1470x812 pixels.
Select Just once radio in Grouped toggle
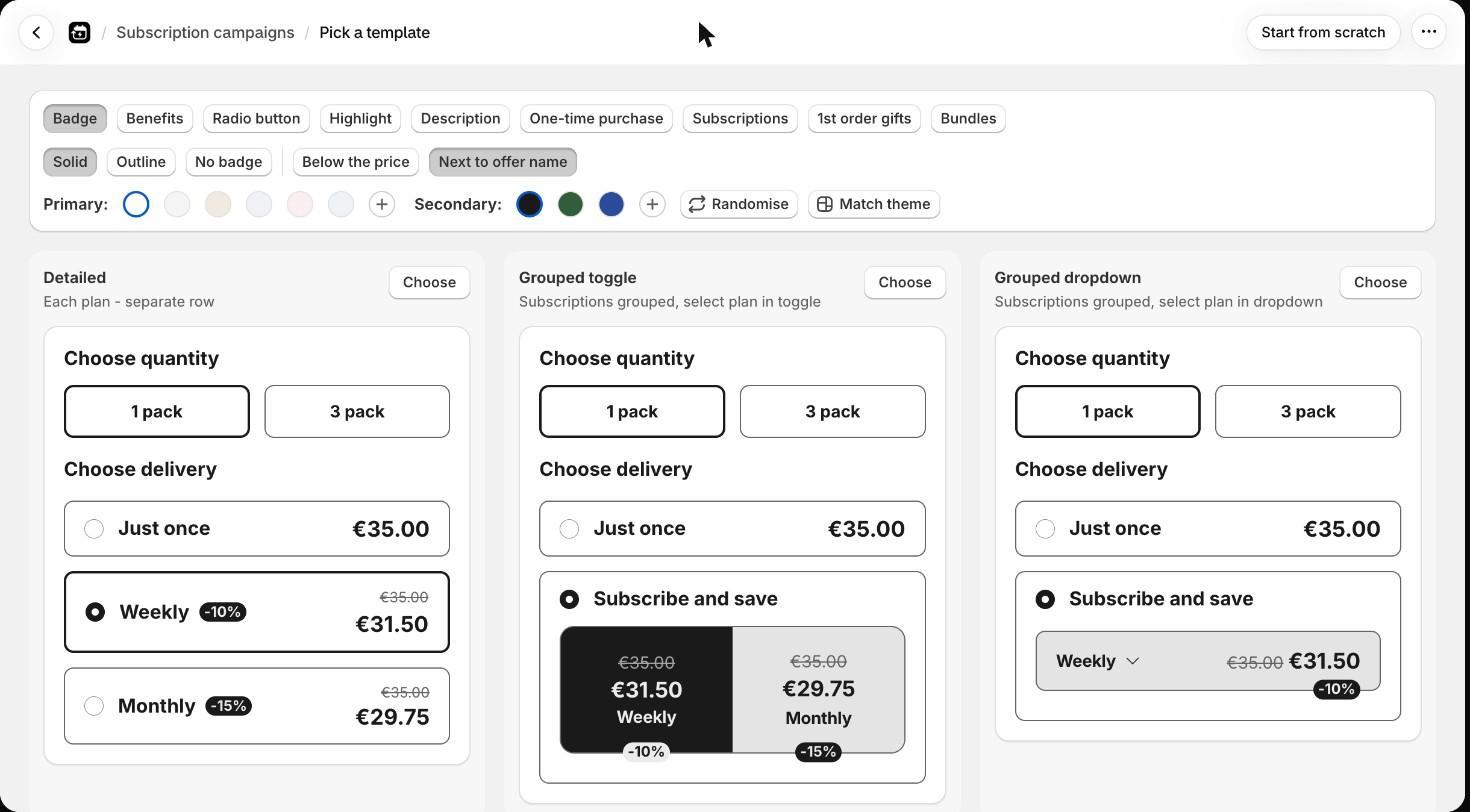click(569, 529)
